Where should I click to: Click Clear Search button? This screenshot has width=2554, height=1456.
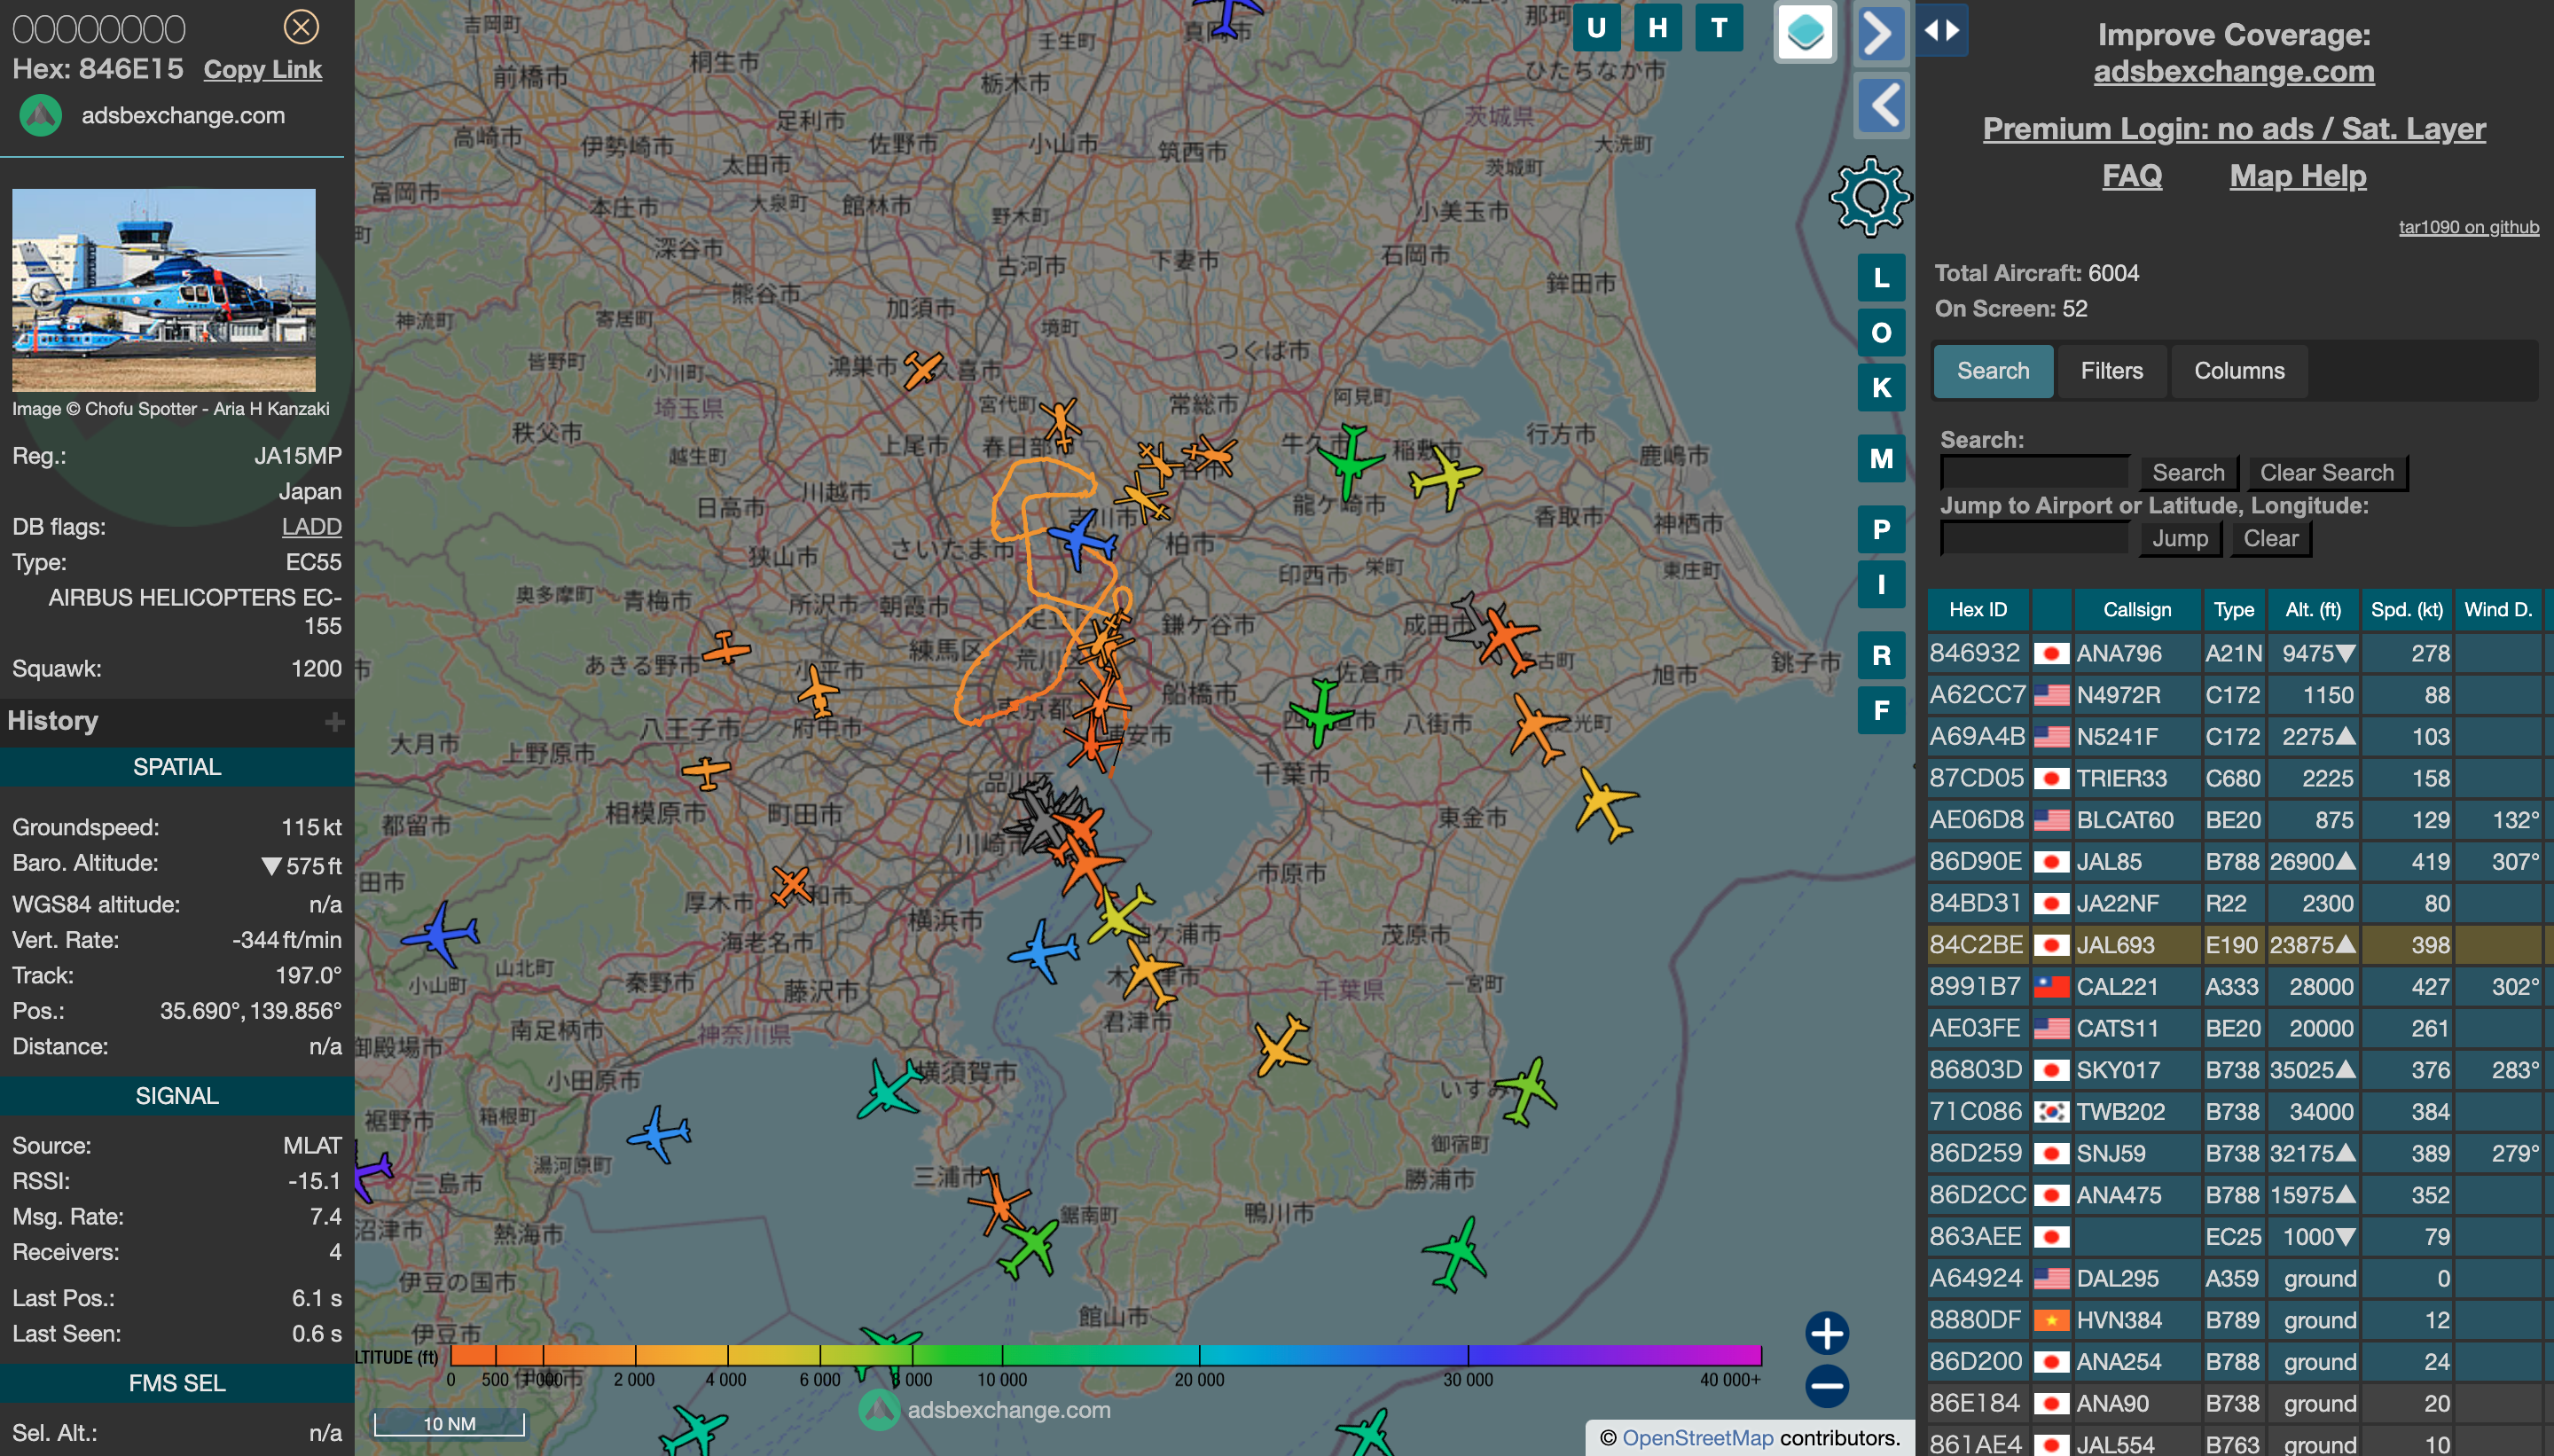coord(2326,473)
